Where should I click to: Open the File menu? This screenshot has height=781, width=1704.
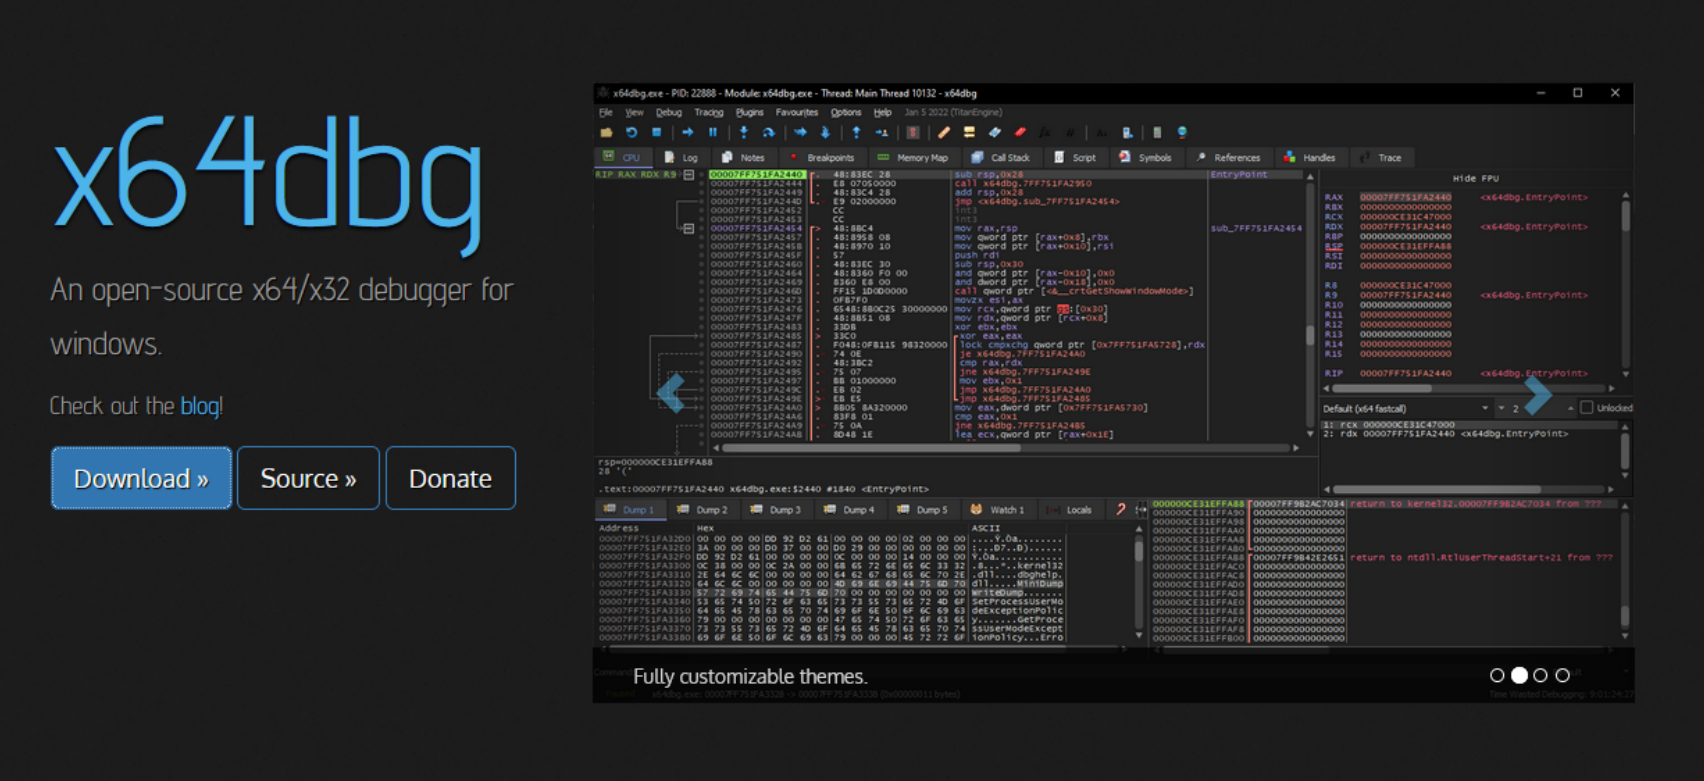click(606, 112)
